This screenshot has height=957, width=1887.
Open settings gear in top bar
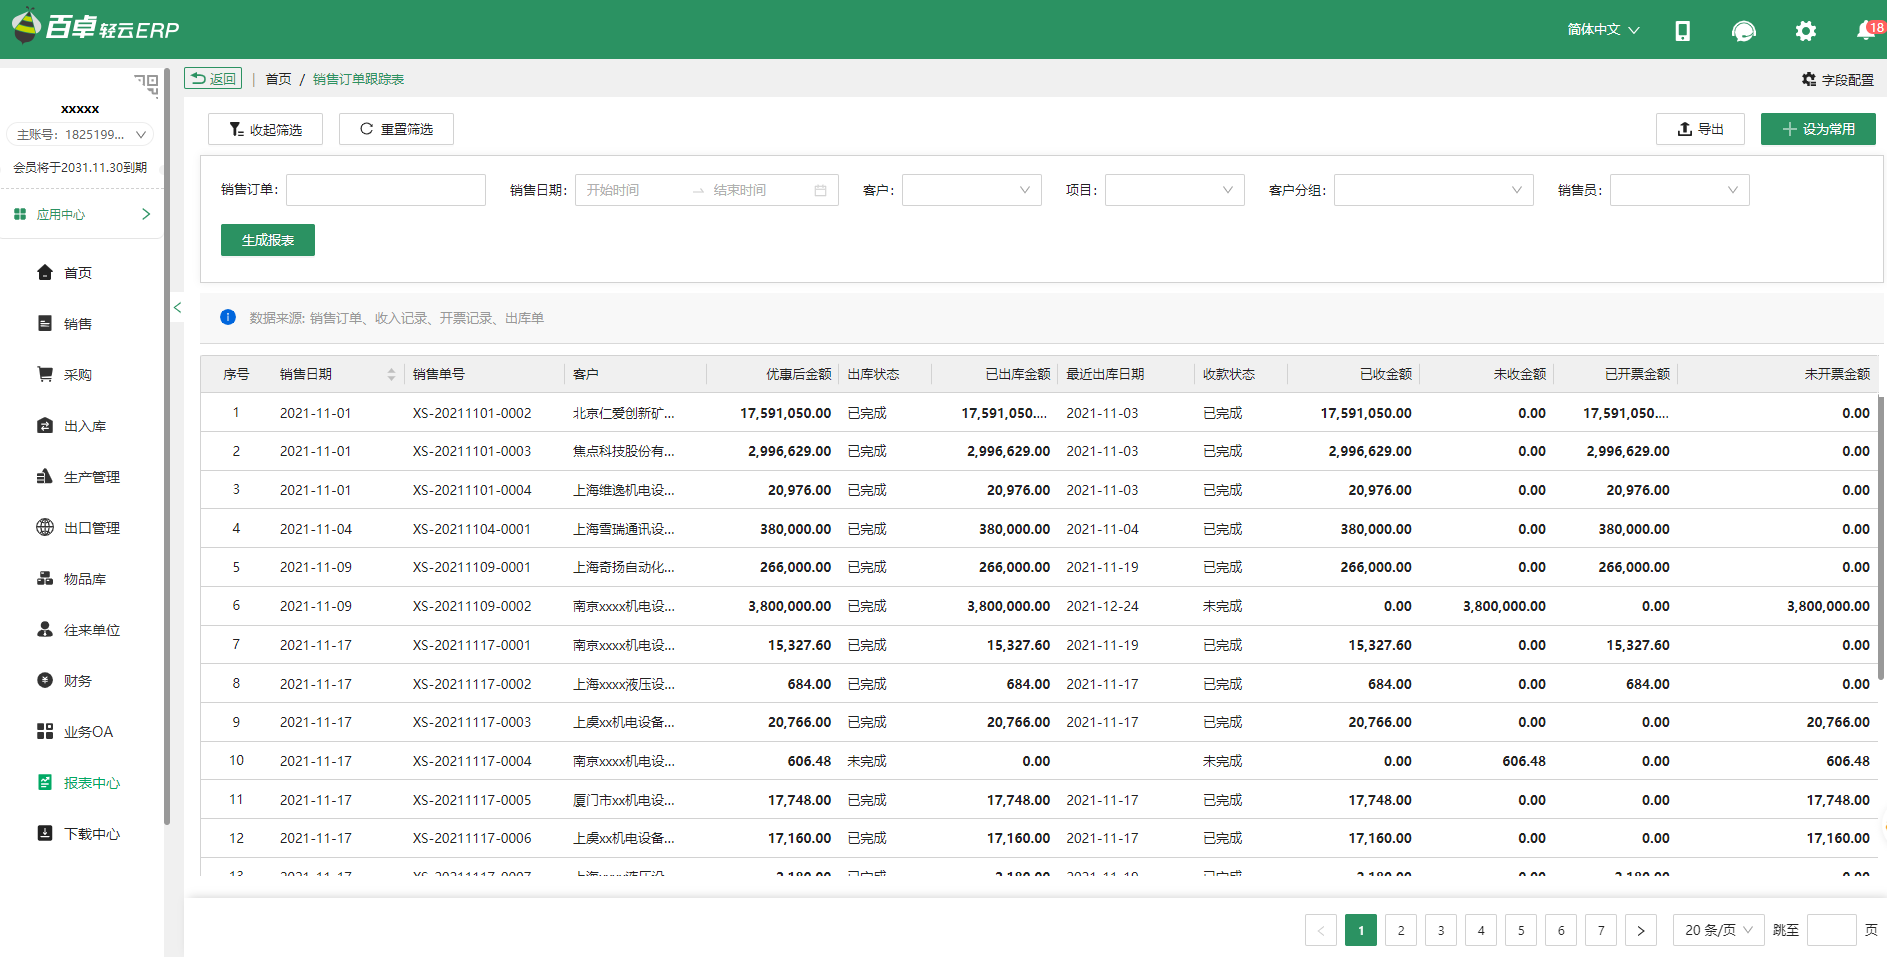1805,31
